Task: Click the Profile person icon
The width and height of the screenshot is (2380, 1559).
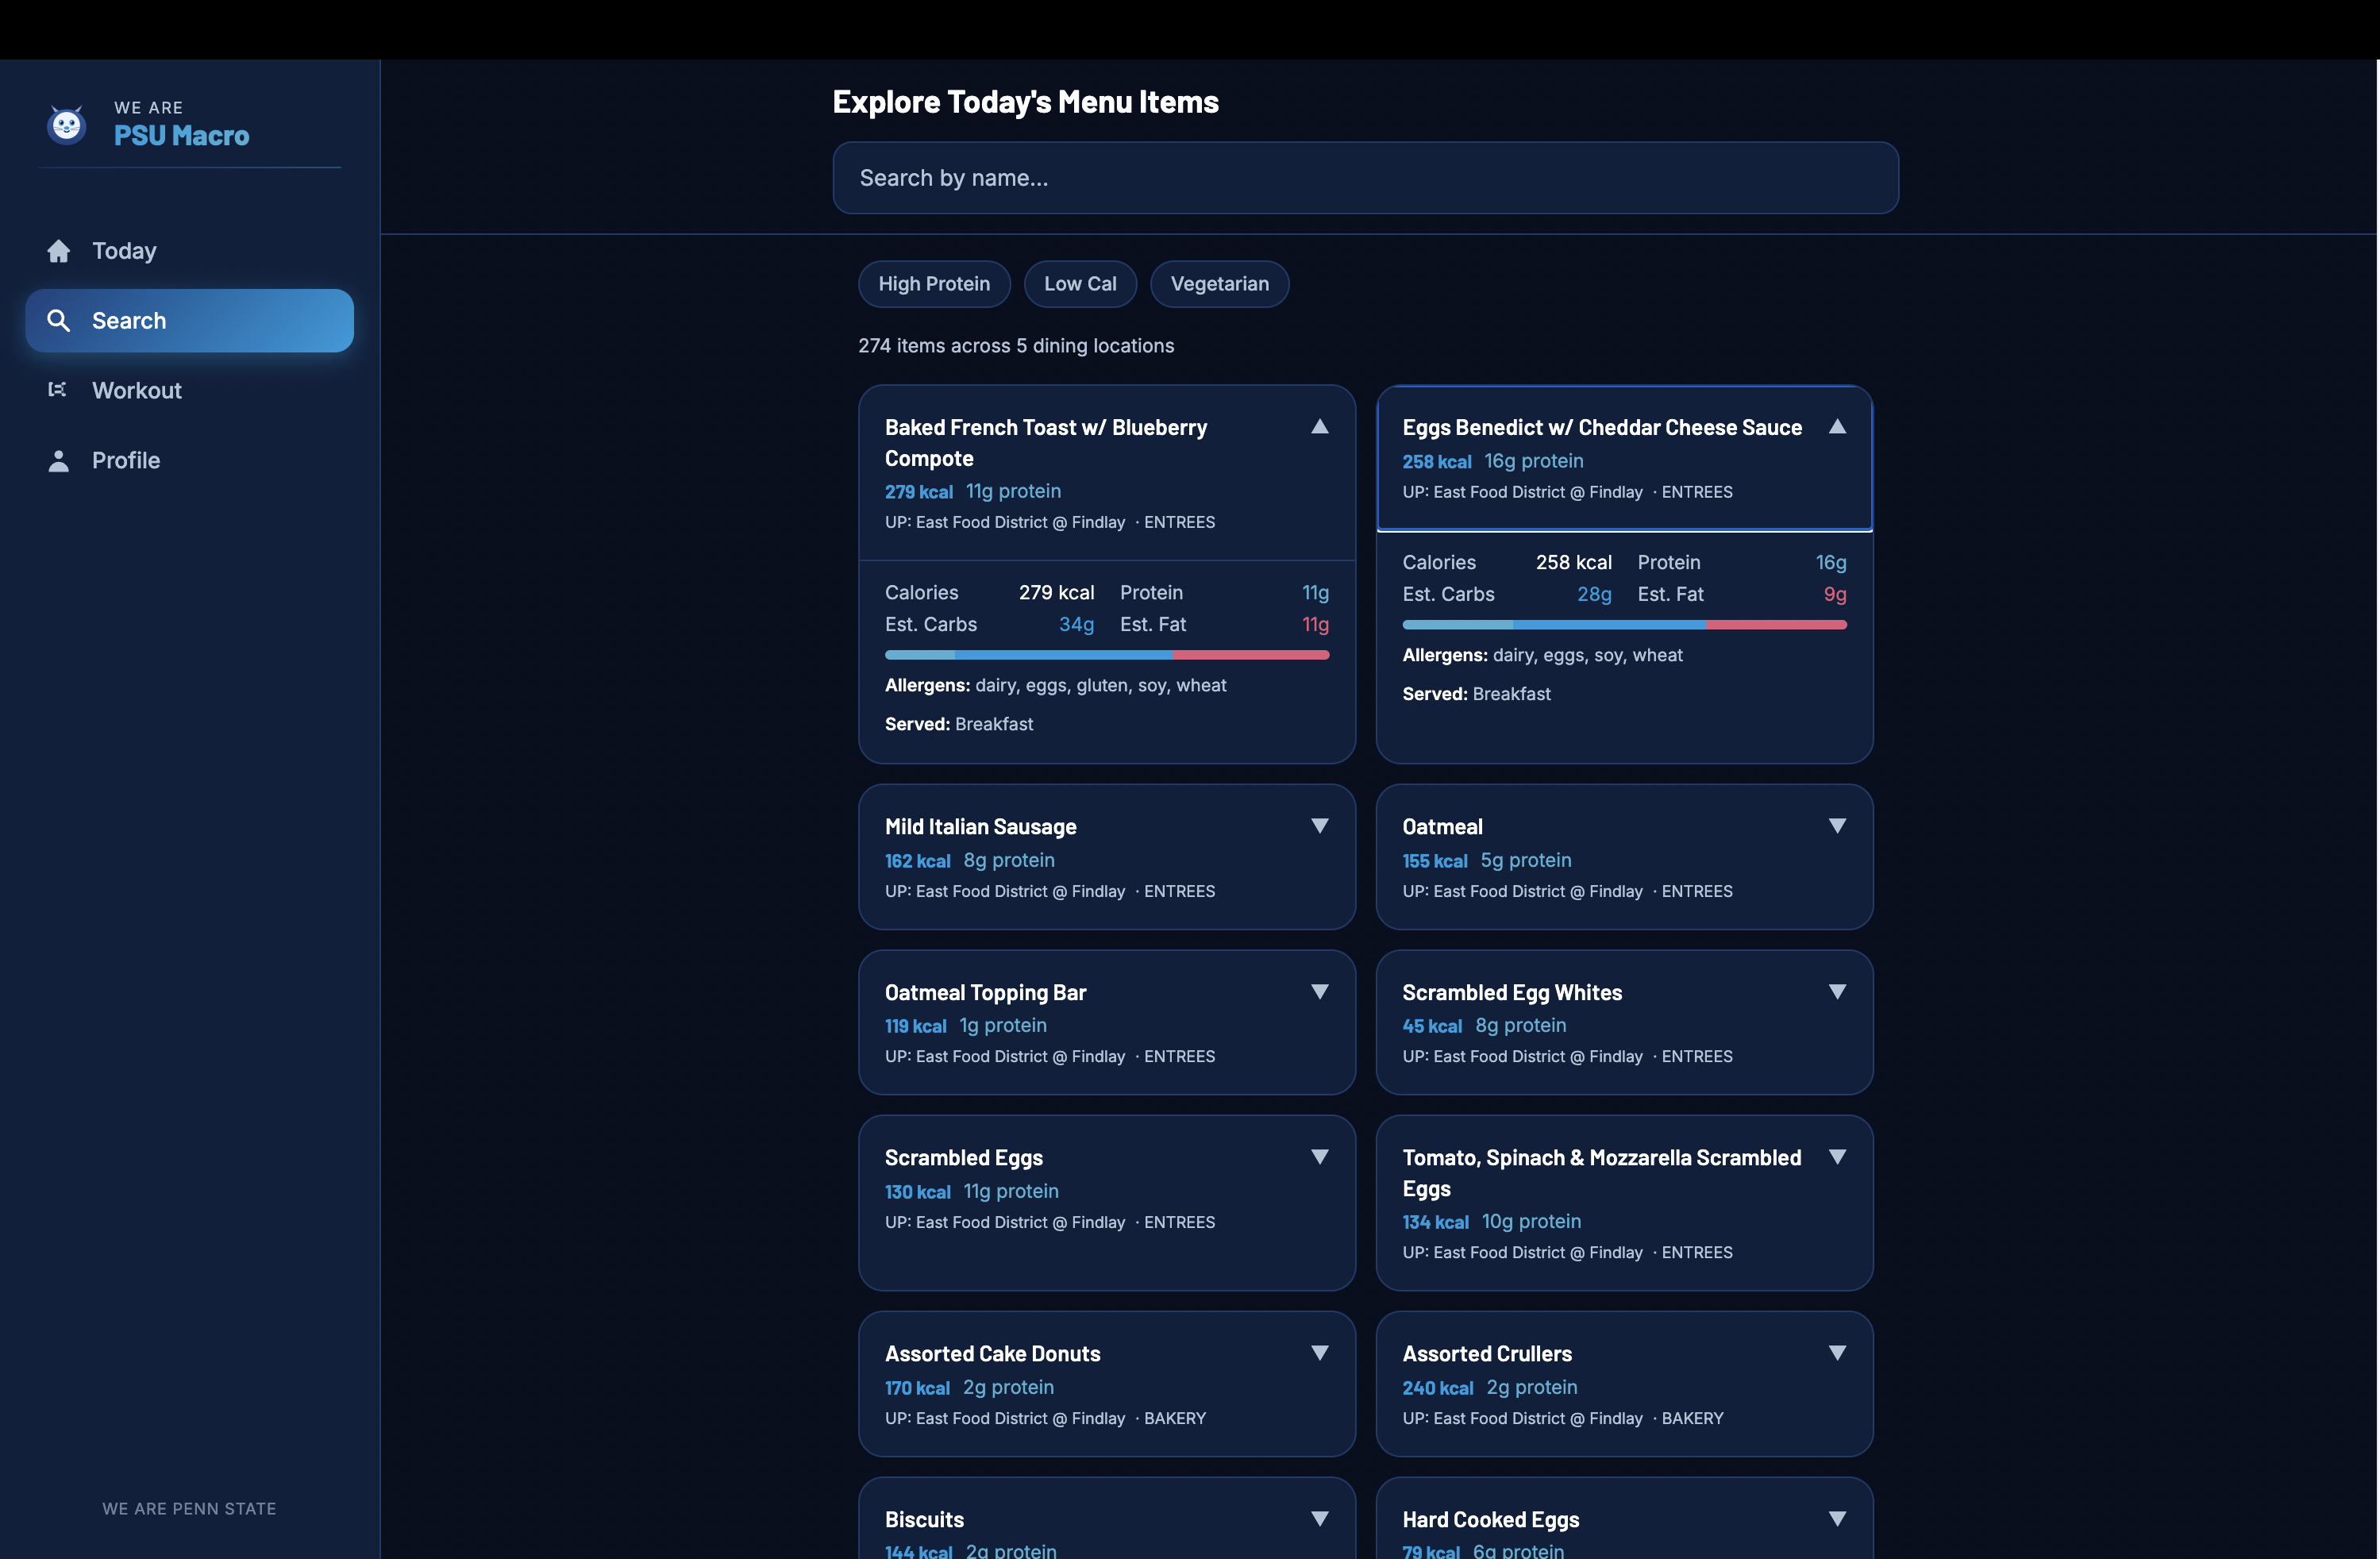Action: (x=59, y=460)
